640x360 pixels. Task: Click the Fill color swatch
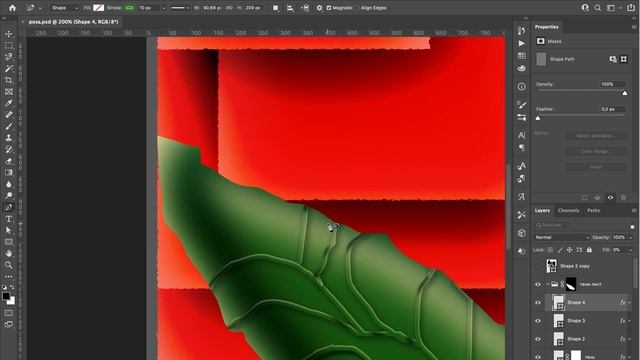click(x=98, y=8)
